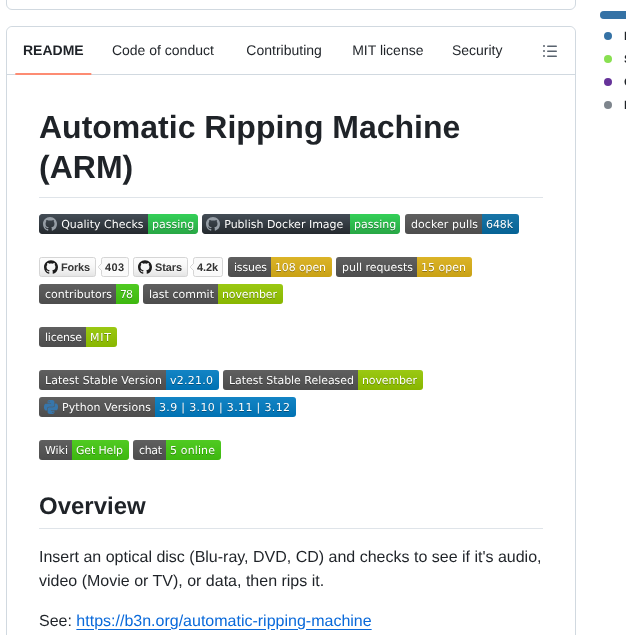The width and height of the screenshot is (626, 635).
Task: Click the GitHub icon in Quality Checks badge
Action: click(50, 224)
